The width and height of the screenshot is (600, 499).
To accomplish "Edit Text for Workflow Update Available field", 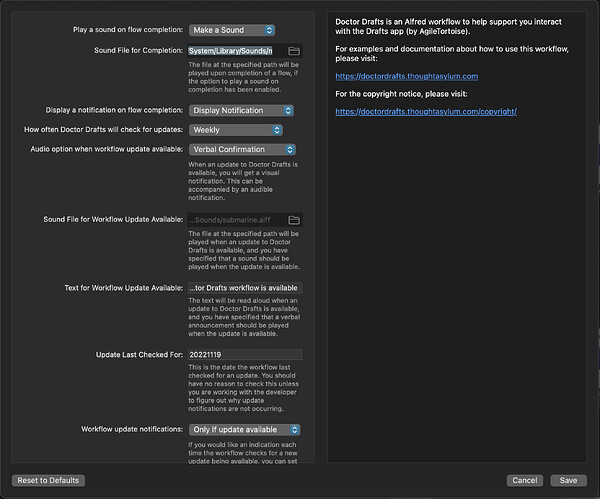I will (x=245, y=288).
